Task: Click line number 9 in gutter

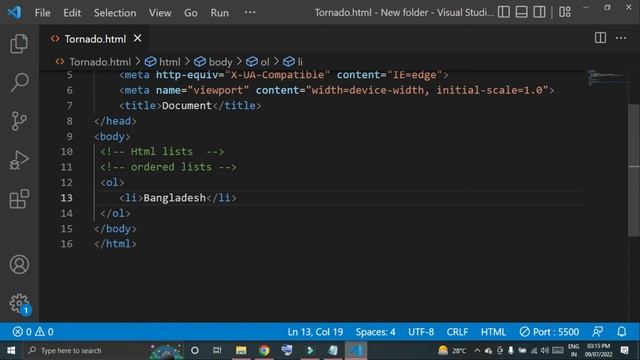Action: click(x=69, y=136)
